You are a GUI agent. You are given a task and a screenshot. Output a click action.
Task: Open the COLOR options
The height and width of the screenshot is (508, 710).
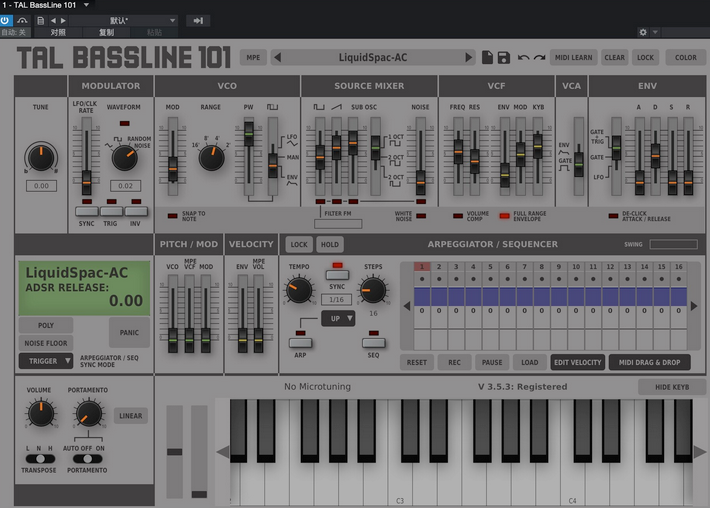tap(686, 58)
